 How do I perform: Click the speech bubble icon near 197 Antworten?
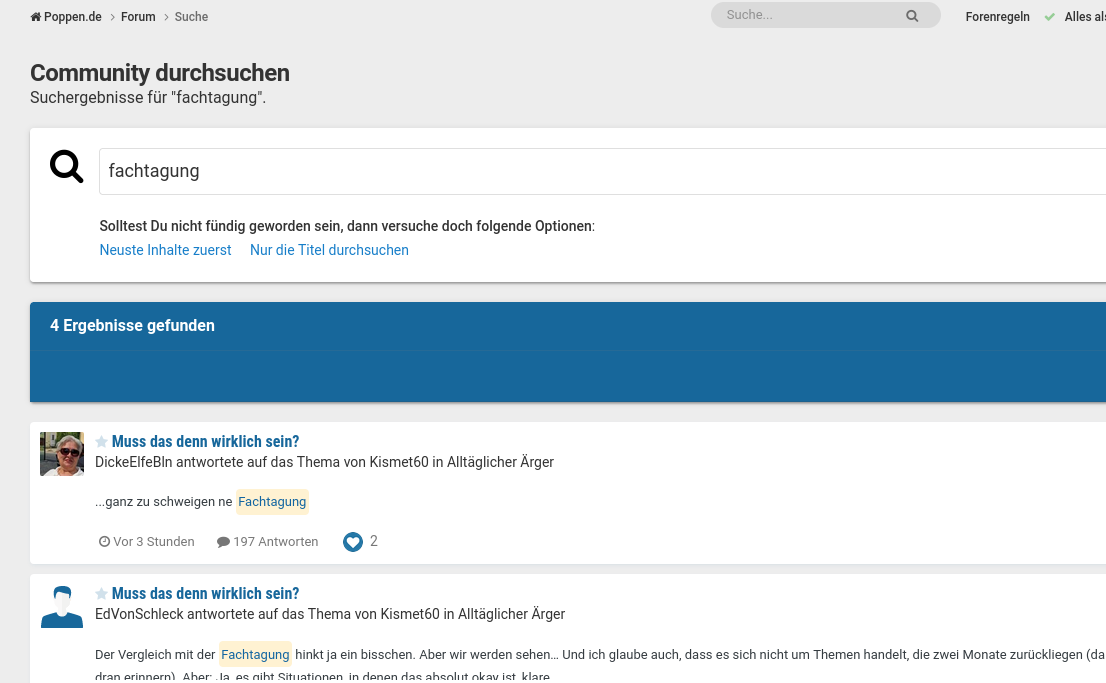pos(223,542)
